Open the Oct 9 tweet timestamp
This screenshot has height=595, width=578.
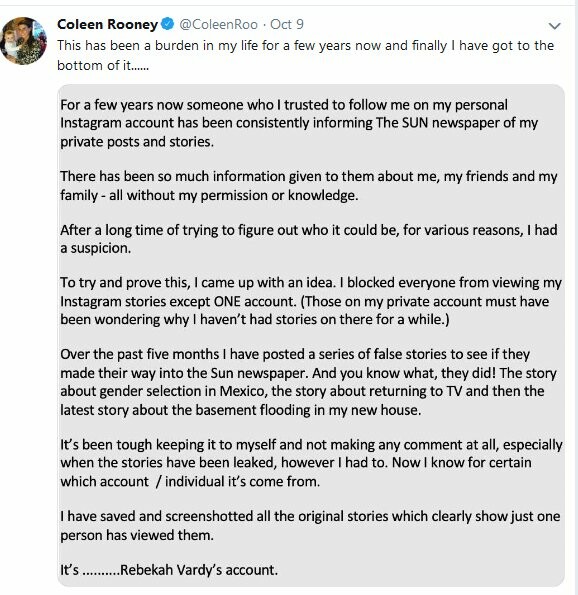[x=287, y=24]
